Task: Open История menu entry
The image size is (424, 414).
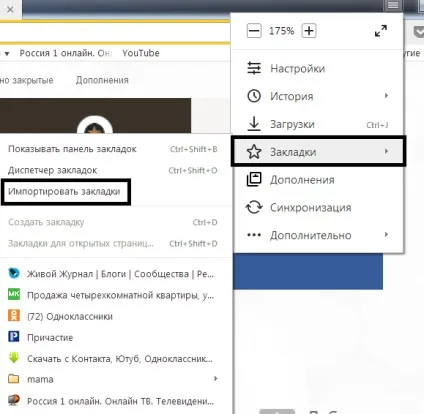Action: pyautogui.click(x=317, y=96)
